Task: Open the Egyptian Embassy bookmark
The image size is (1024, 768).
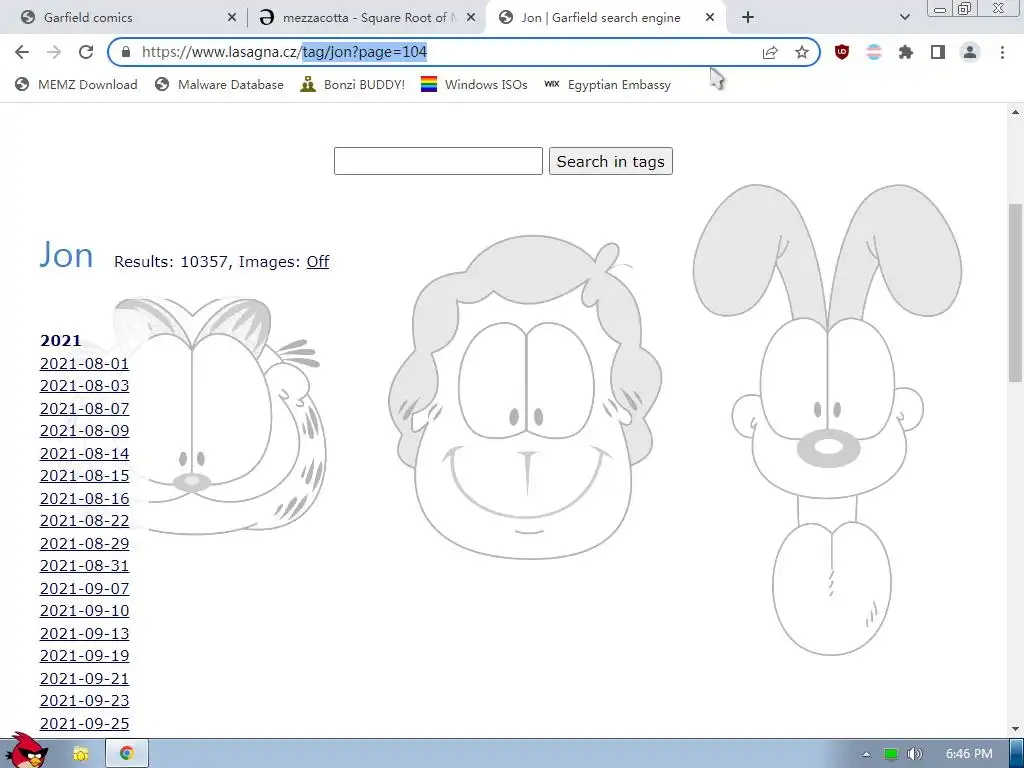Action: (608, 84)
